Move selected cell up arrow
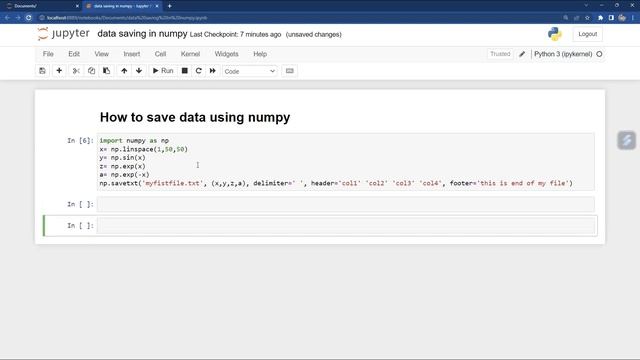 point(124,71)
